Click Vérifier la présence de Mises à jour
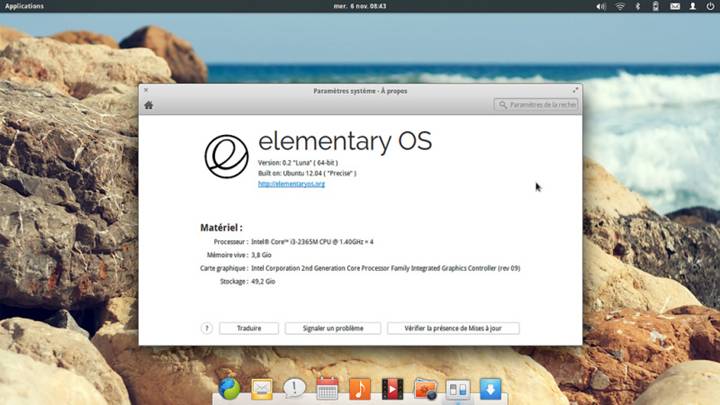This screenshot has width=720, height=405. [453, 328]
